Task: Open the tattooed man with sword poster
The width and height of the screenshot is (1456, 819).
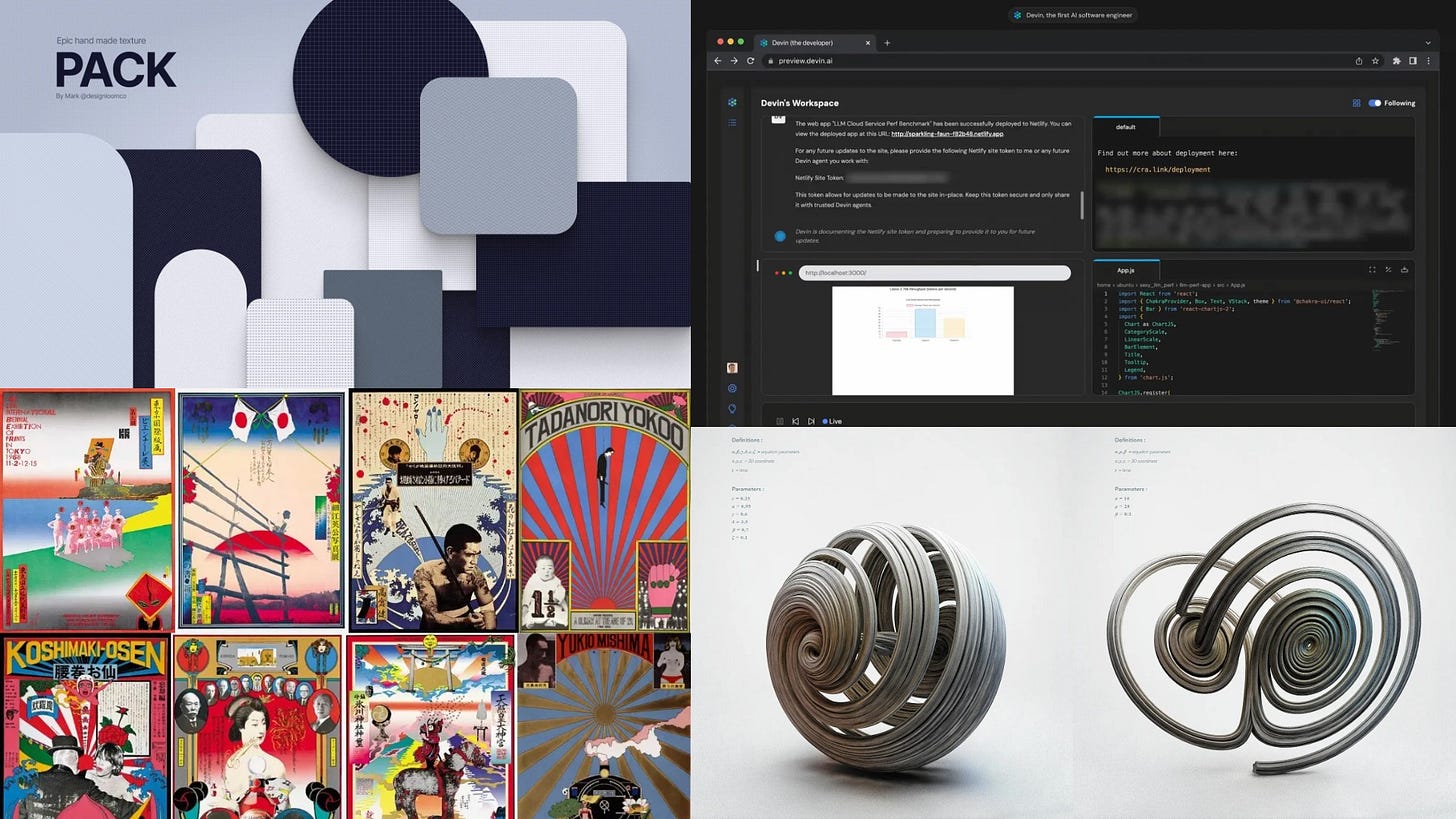Action: 432,510
